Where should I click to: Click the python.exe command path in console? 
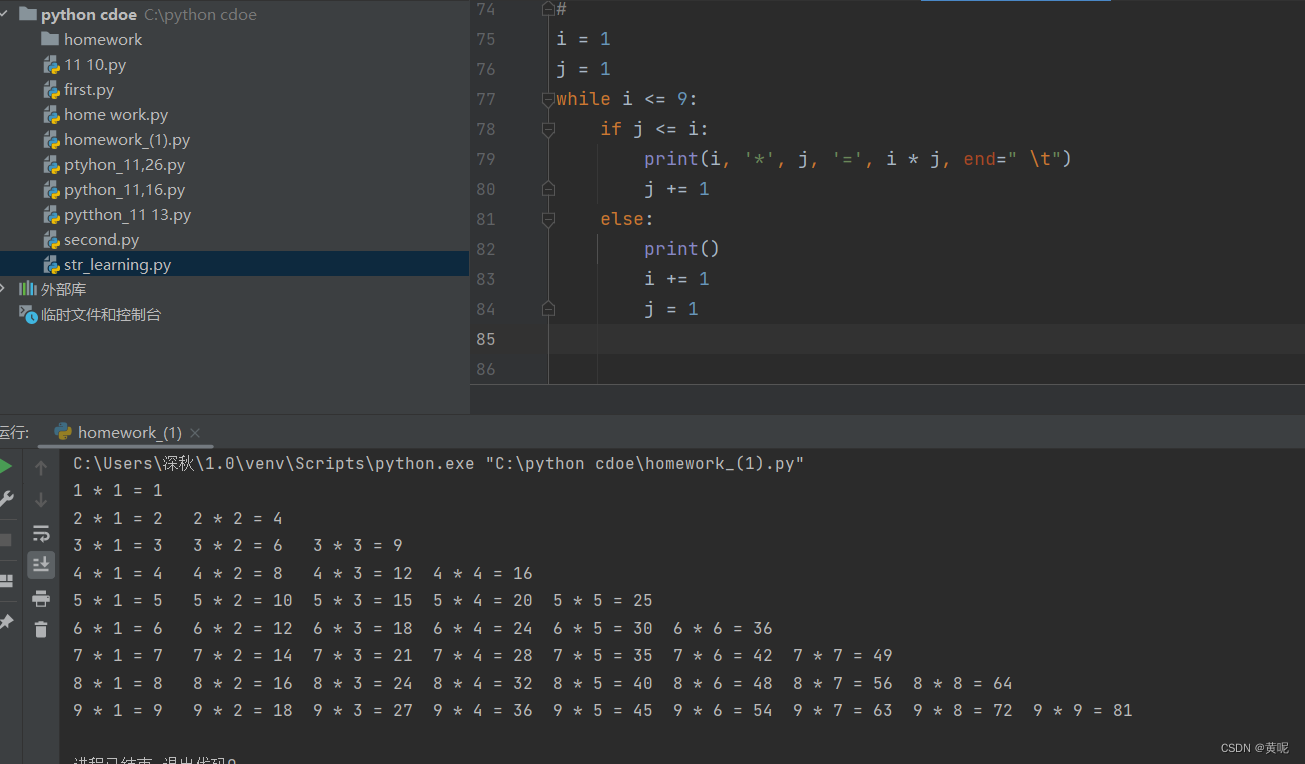tap(276, 463)
